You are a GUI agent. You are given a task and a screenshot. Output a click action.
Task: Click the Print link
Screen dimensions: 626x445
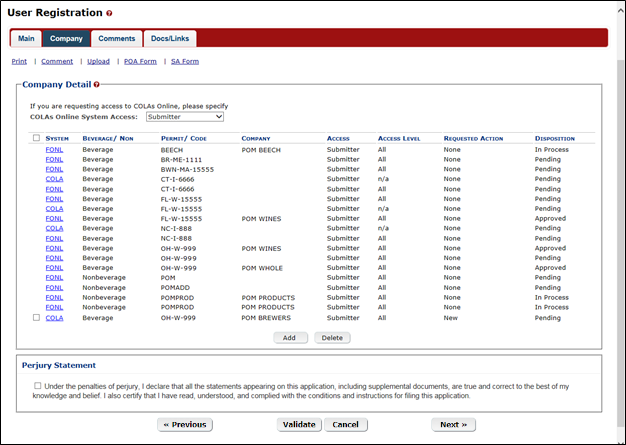[19, 61]
